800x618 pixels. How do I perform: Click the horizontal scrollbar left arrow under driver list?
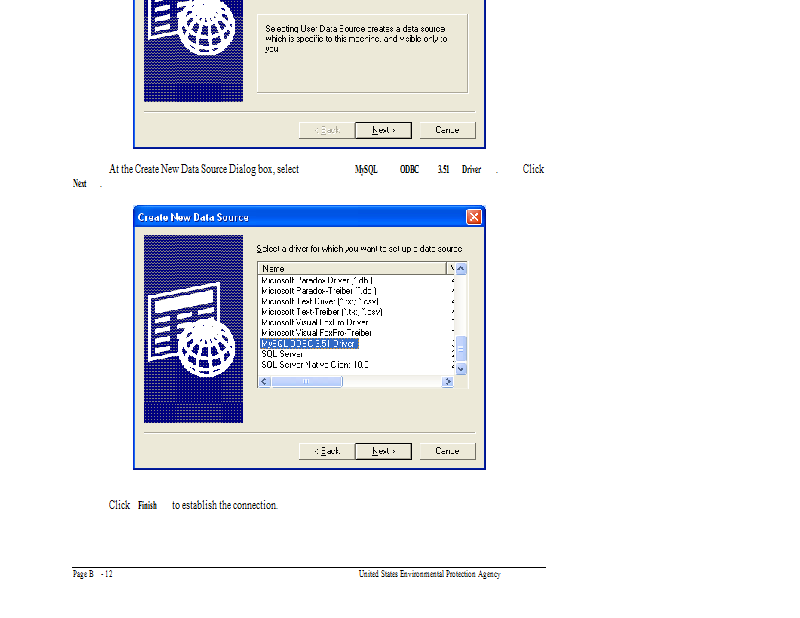264,382
